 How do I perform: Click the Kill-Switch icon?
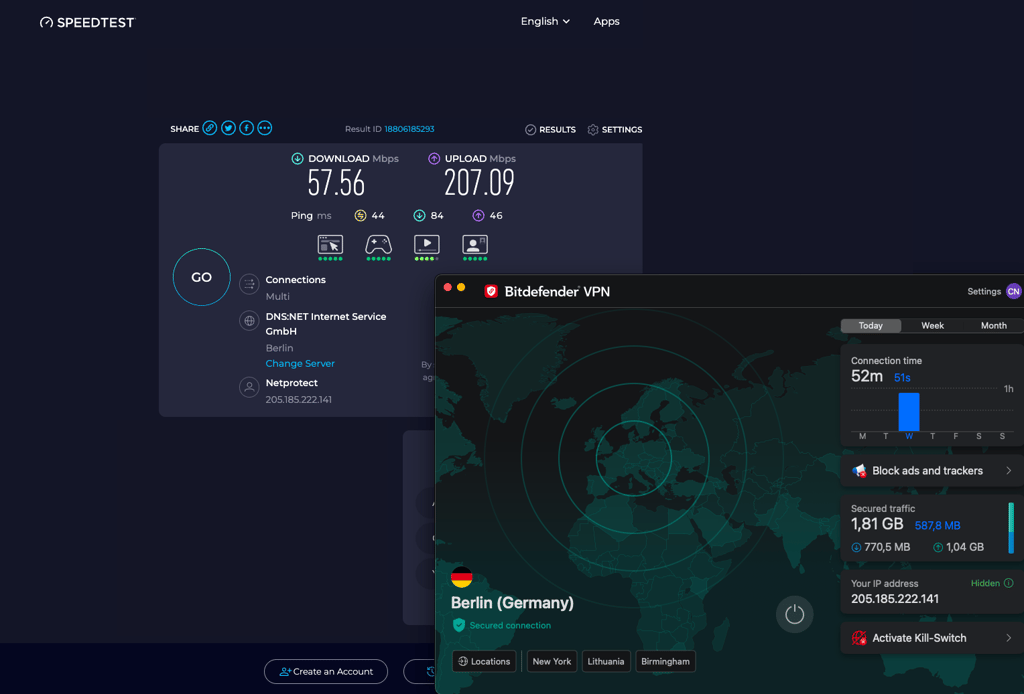coord(859,638)
